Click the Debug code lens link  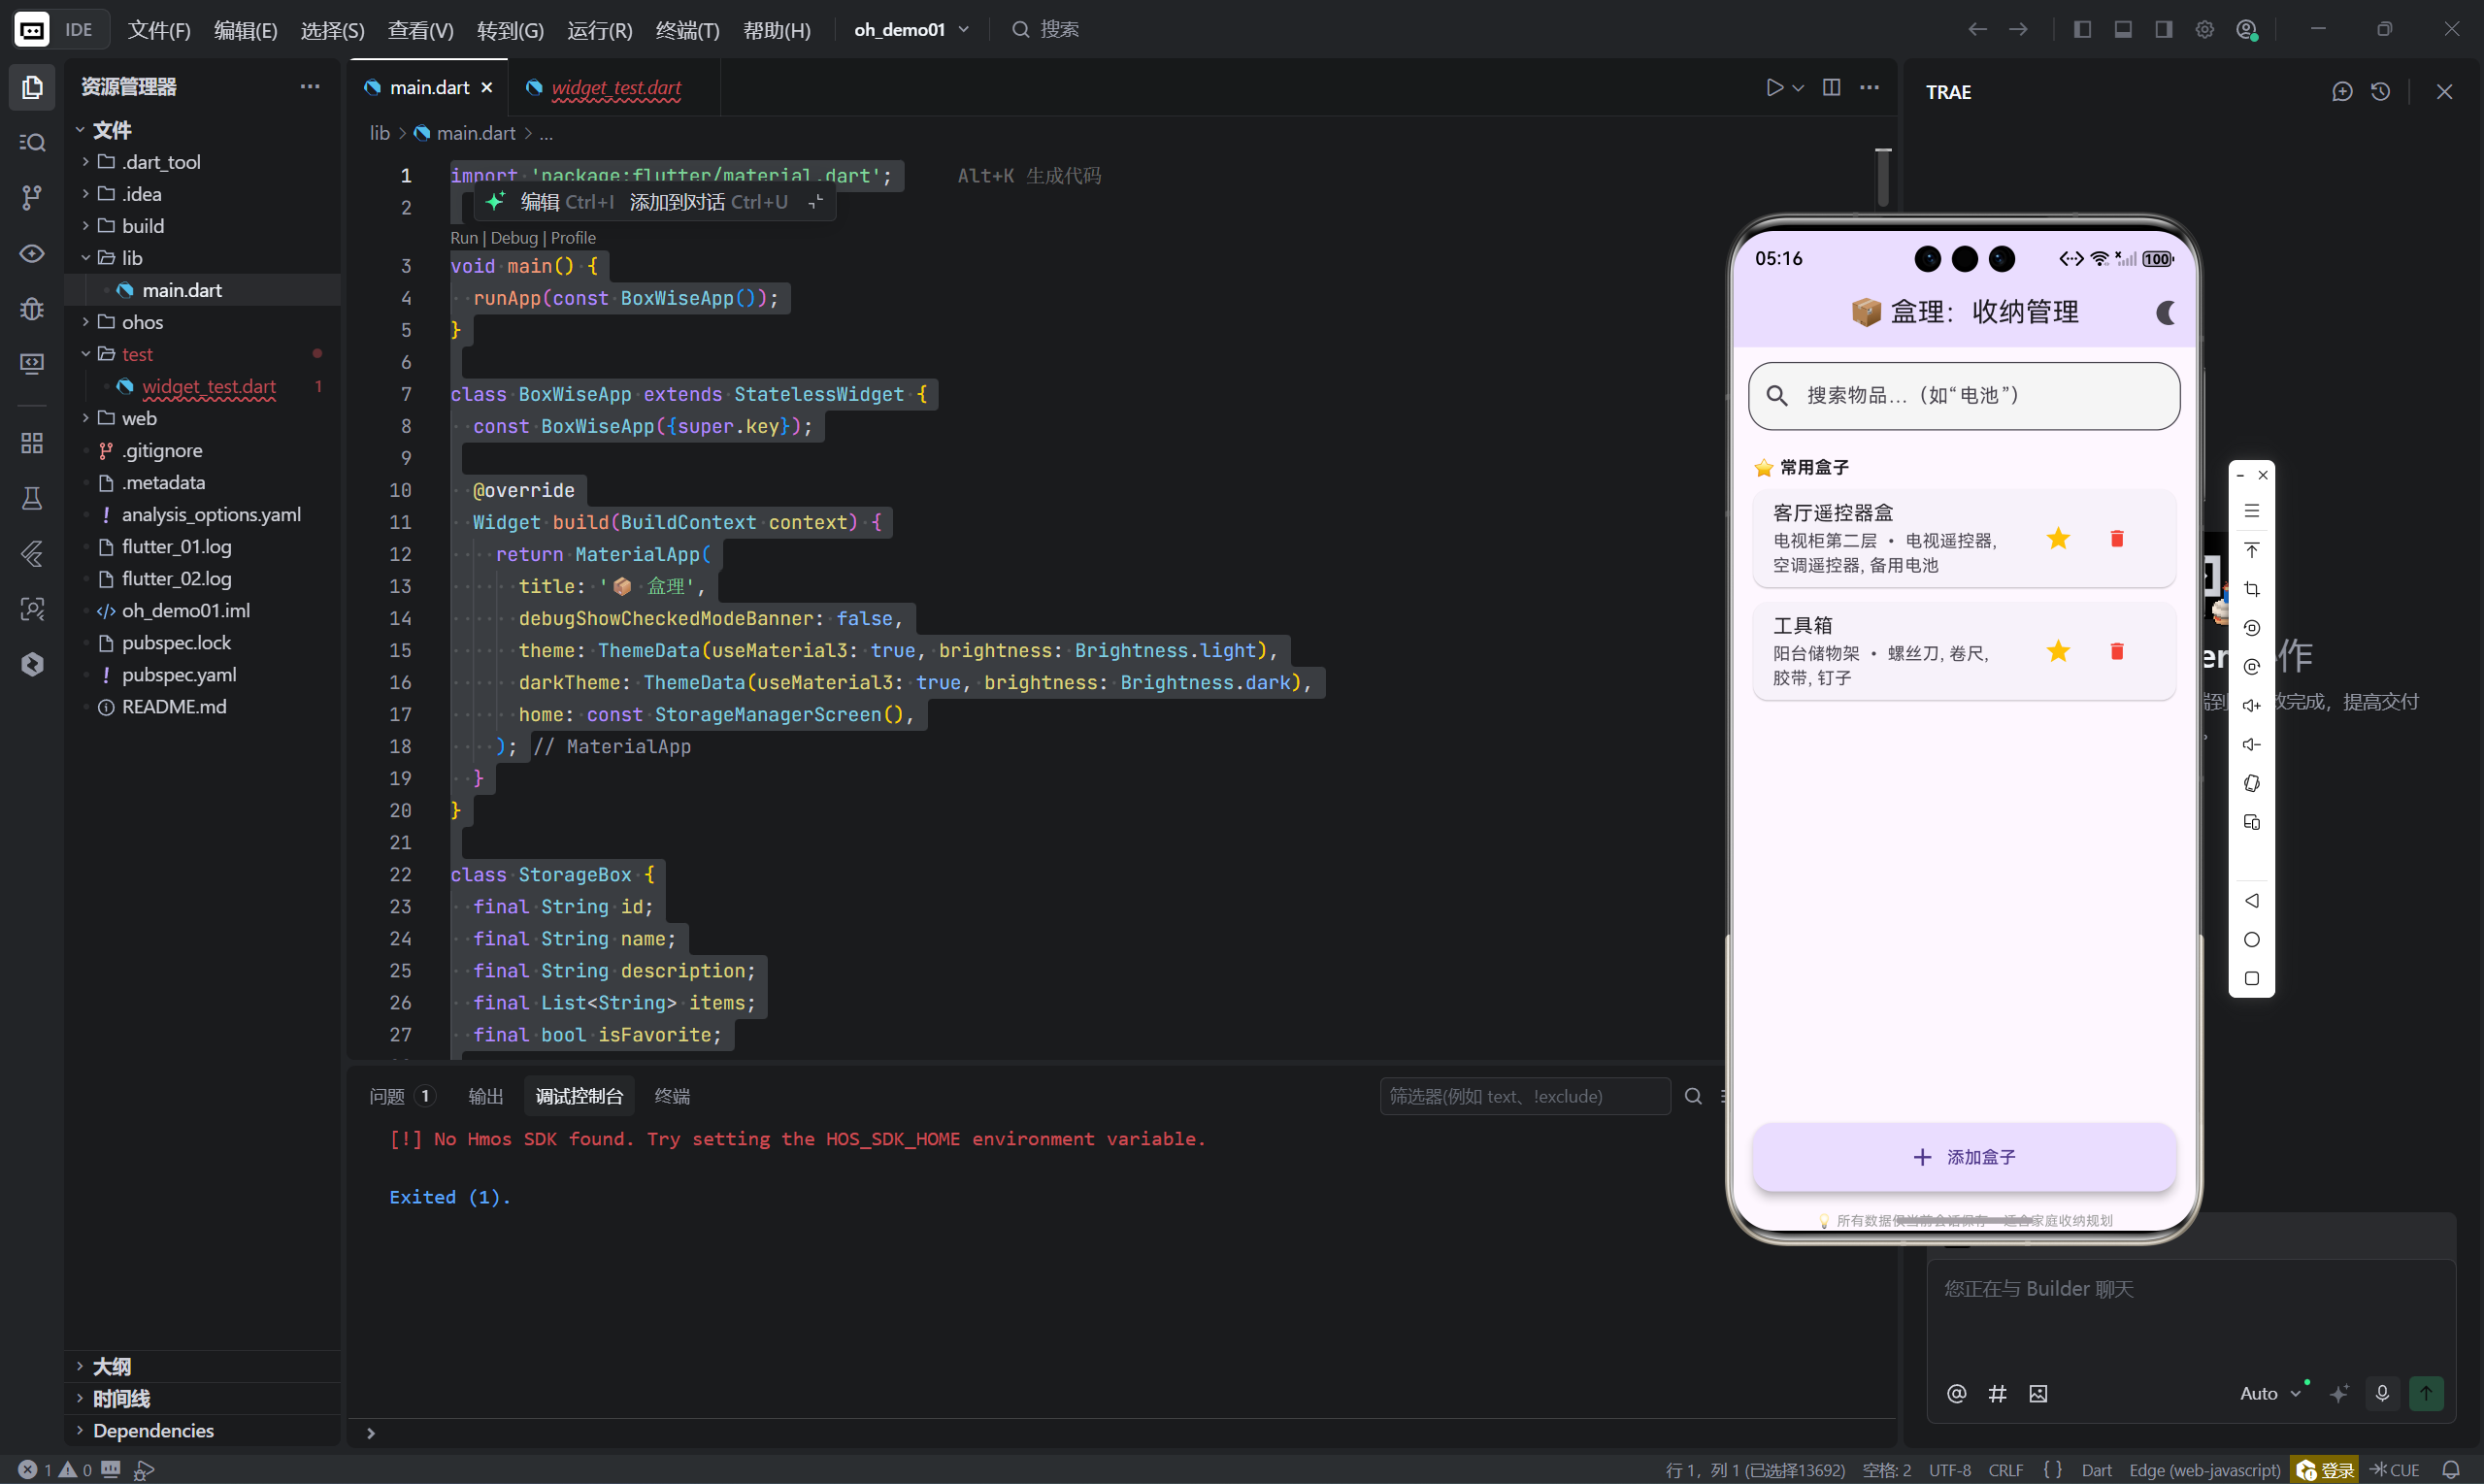[x=514, y=238]
